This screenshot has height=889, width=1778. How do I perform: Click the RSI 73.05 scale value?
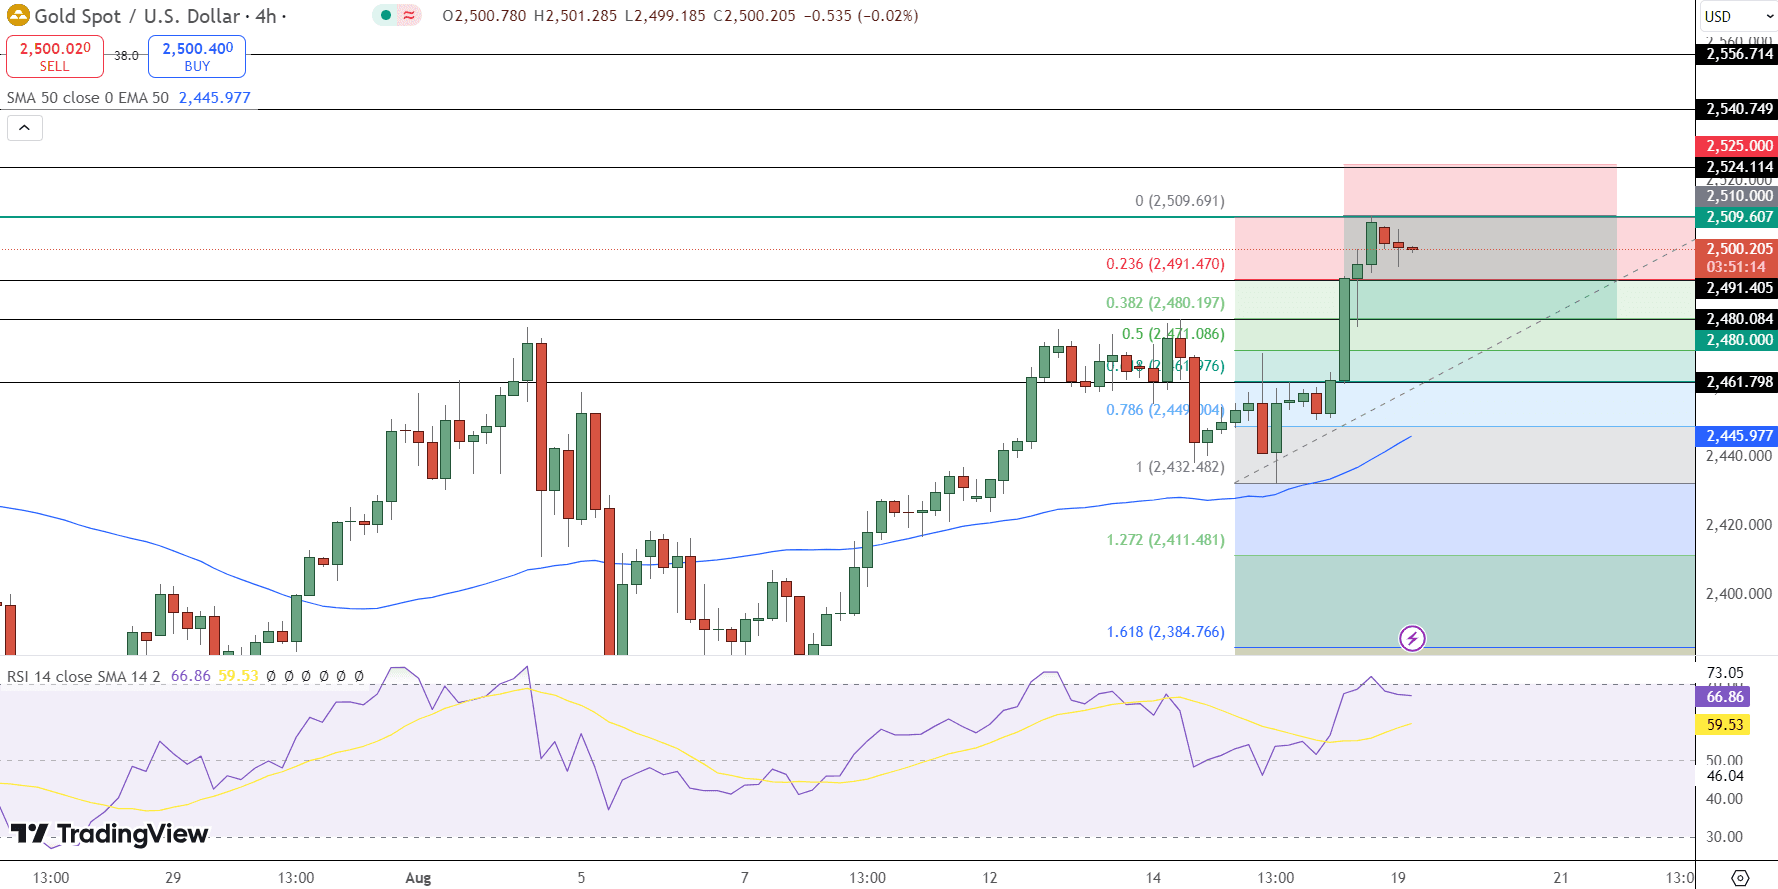(1725, 673)
